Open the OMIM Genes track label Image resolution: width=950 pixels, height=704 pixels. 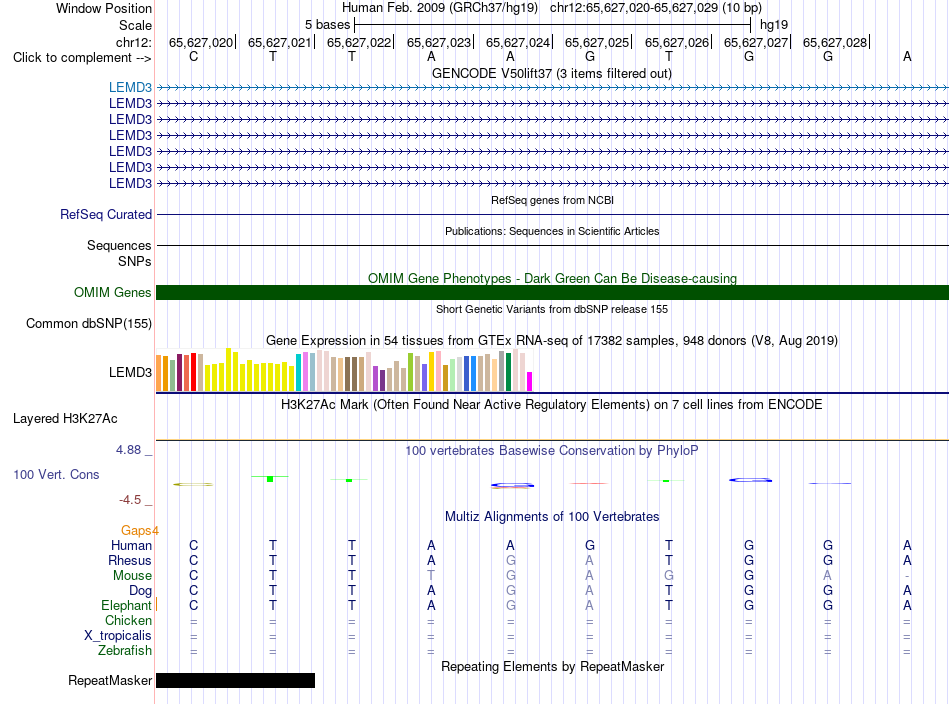(112, 293)
